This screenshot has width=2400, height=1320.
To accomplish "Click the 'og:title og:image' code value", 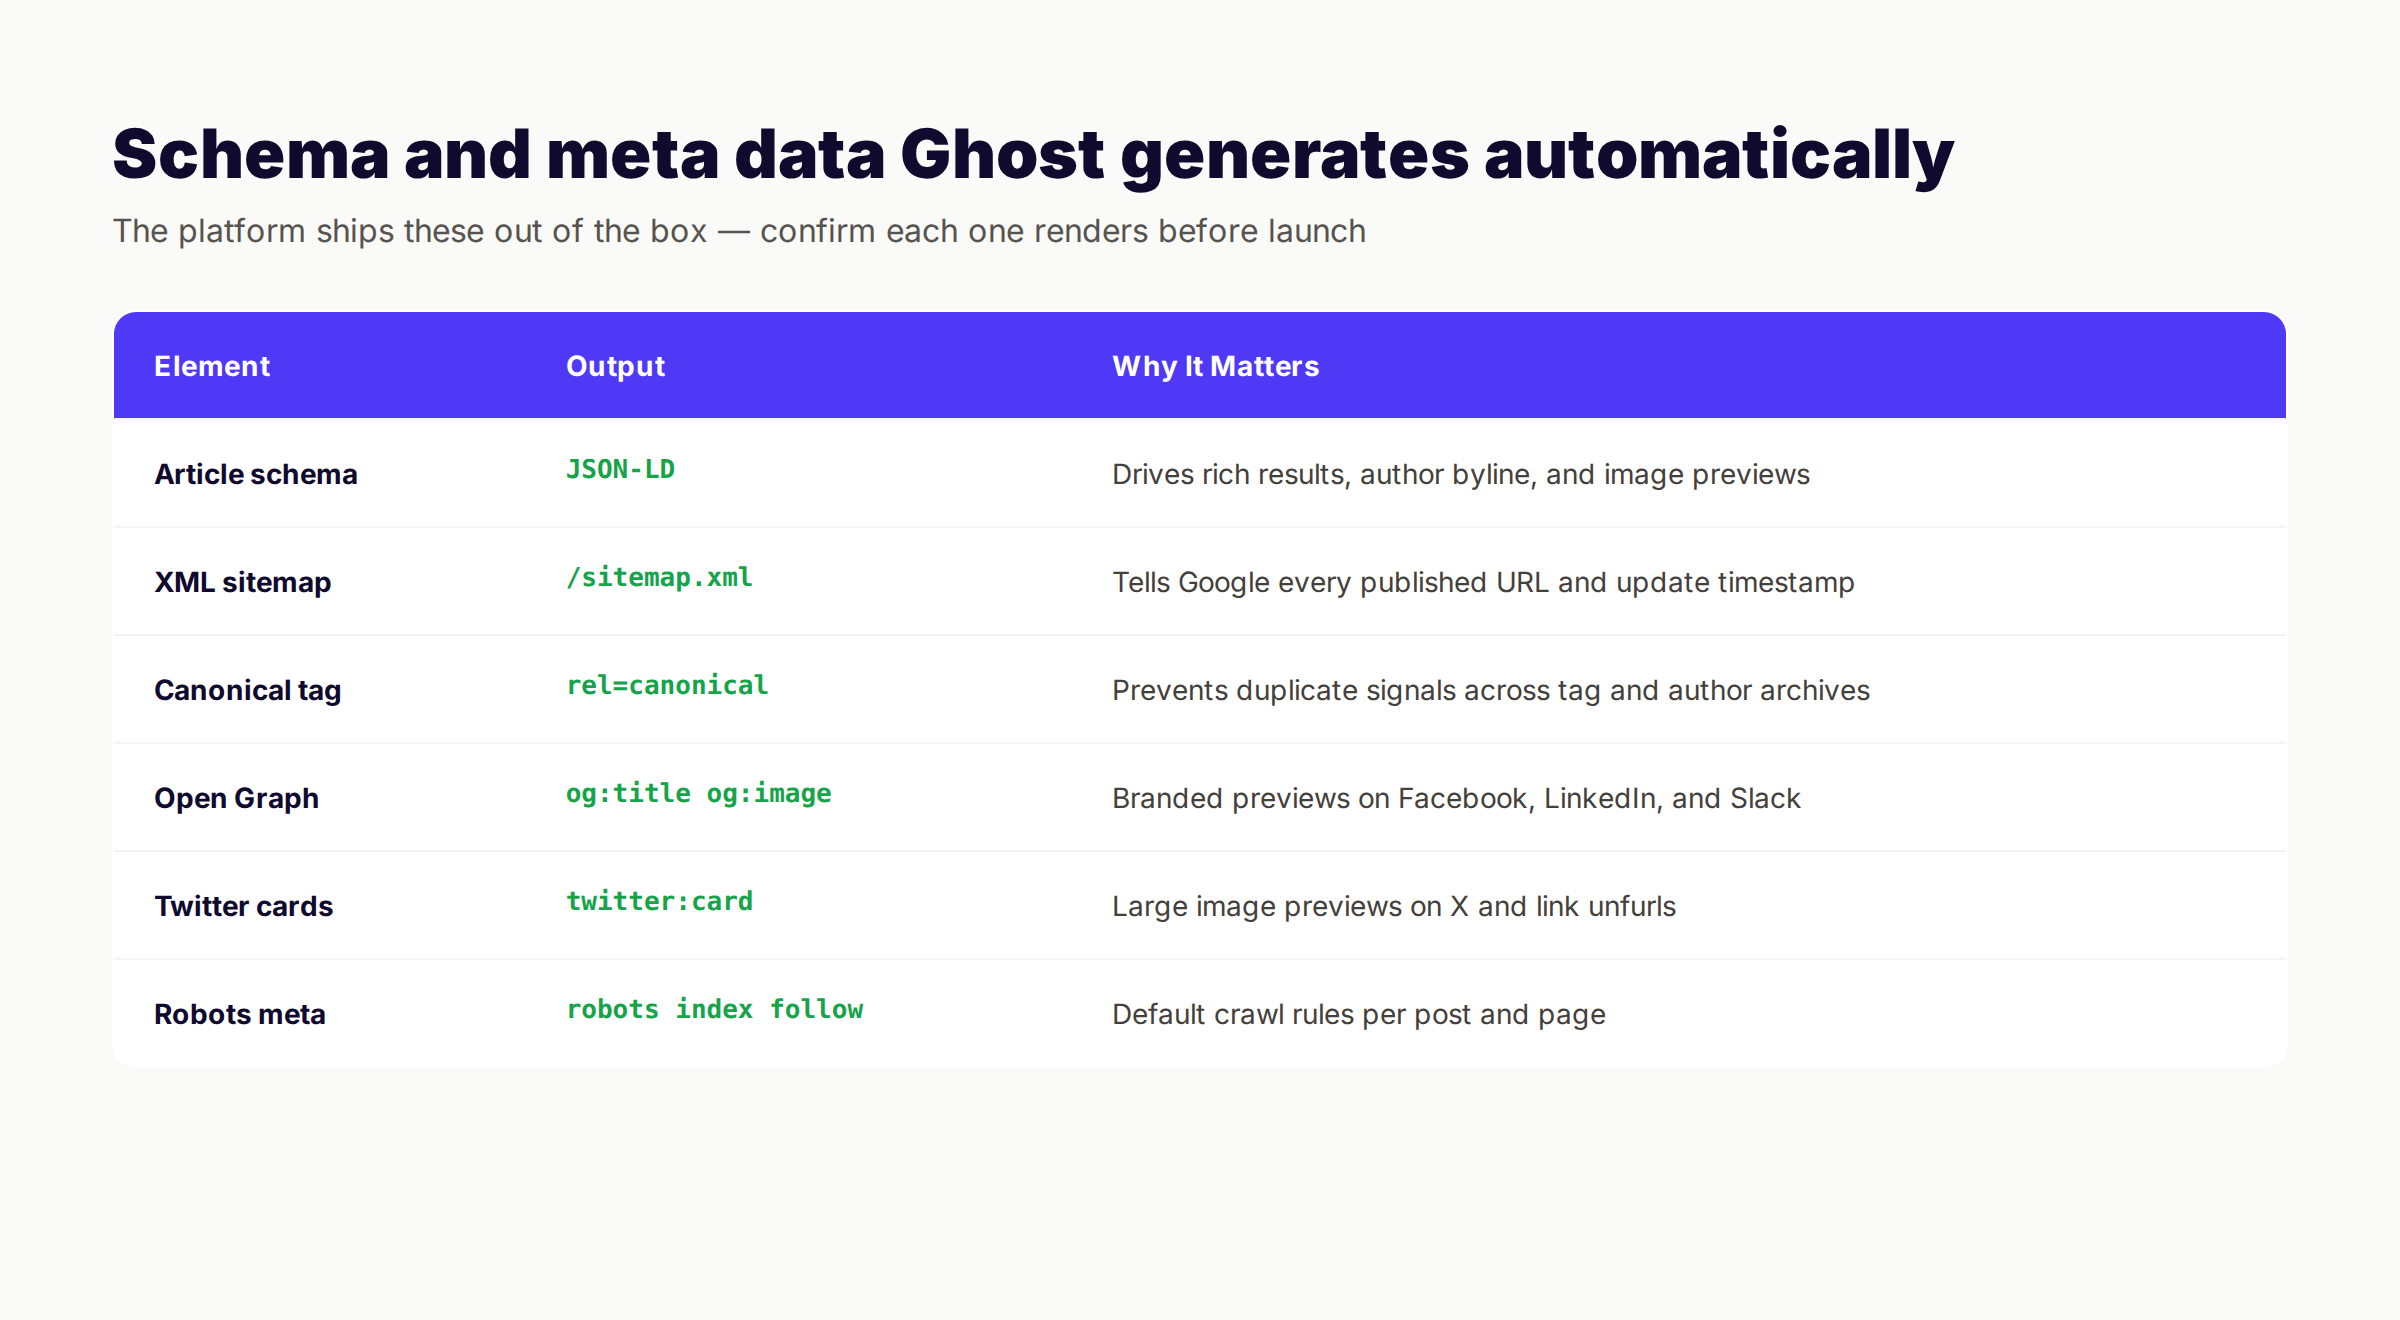I will tap(698, 793).
